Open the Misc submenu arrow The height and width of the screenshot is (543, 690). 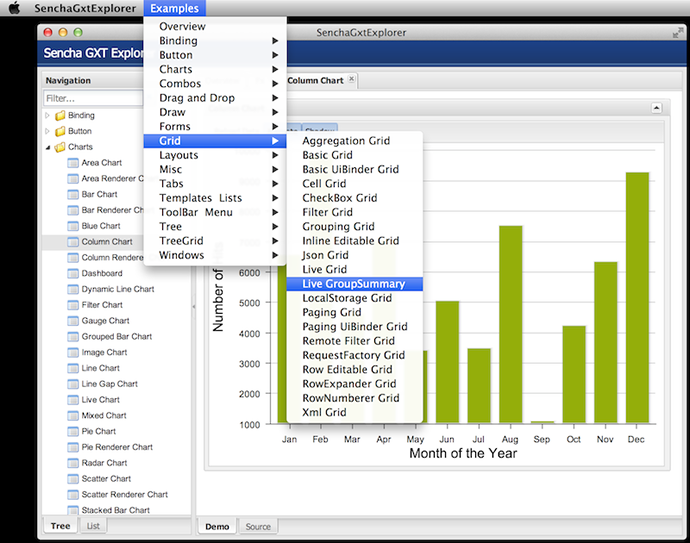click(x=275, y=169)
